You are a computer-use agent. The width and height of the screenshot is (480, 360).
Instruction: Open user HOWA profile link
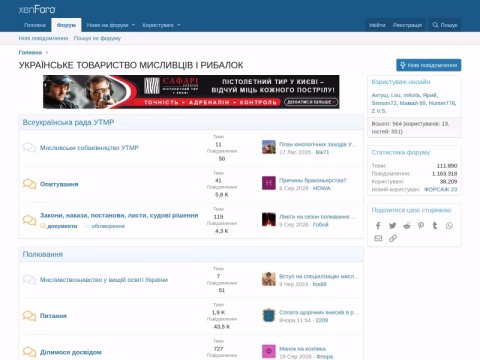(x=321, y=188)
